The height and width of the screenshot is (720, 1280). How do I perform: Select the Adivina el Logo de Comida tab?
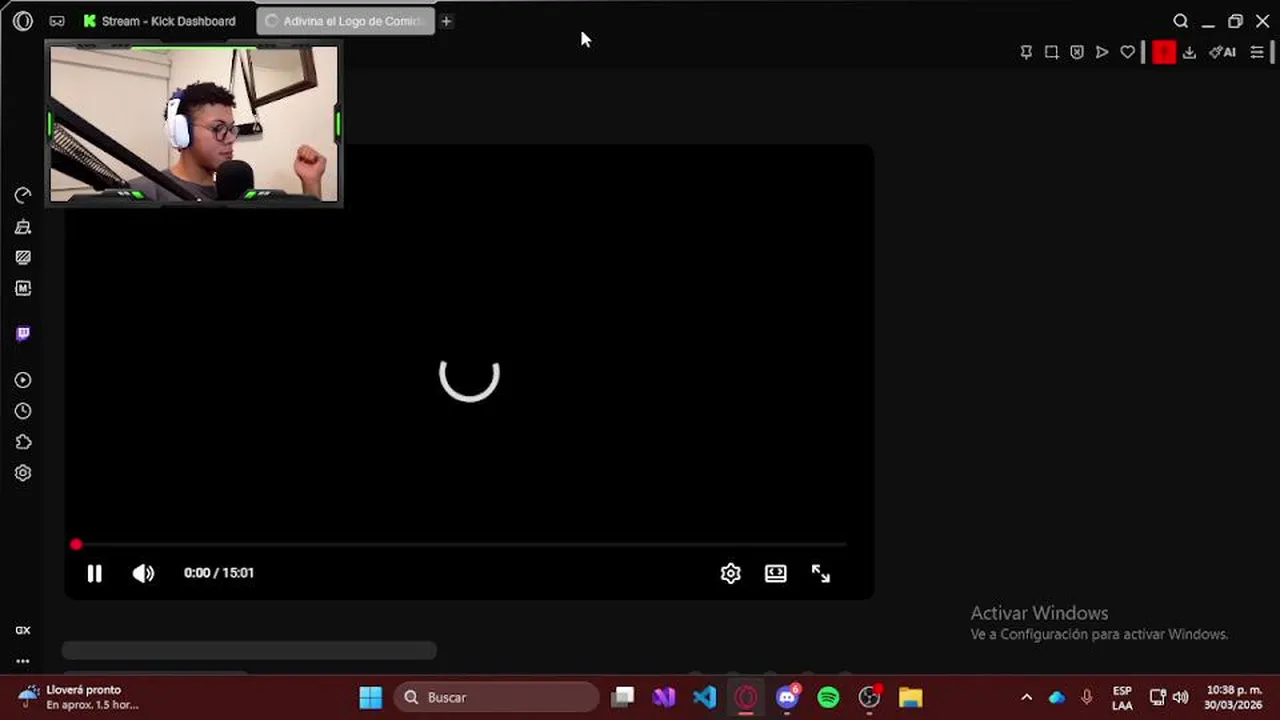pos(345,21)
